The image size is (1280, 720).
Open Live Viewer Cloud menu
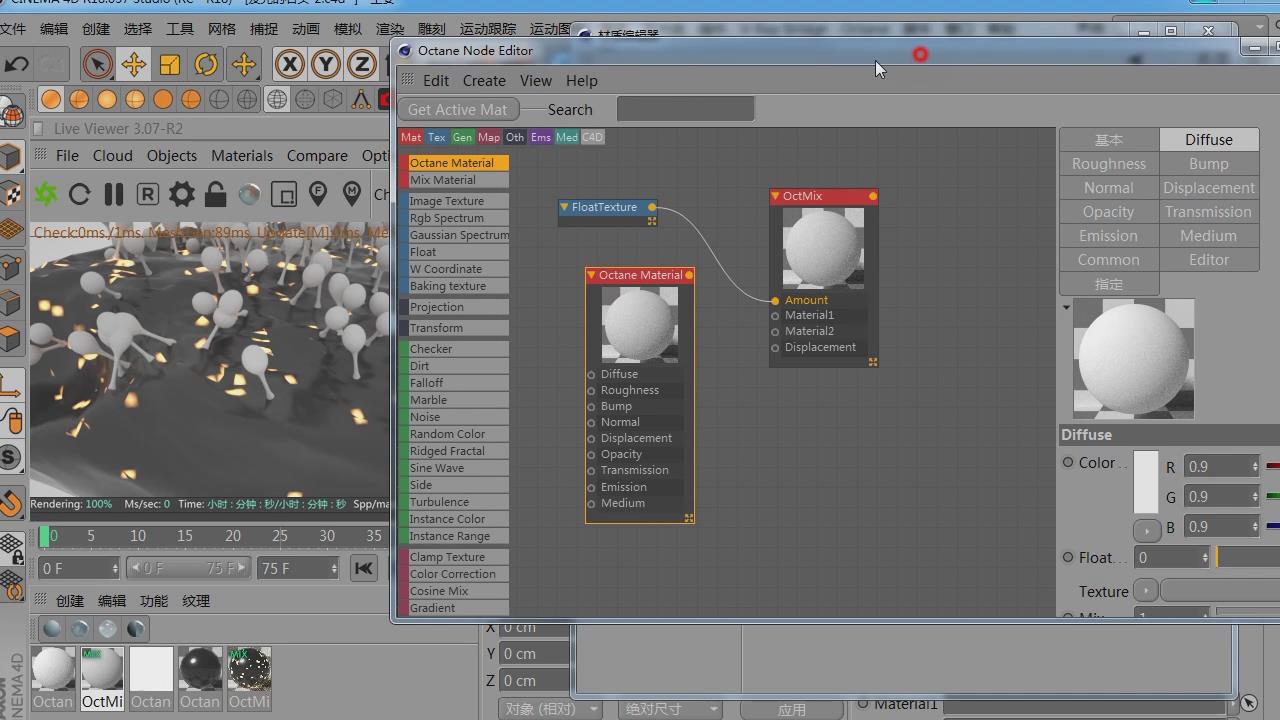tap(113, 156)
